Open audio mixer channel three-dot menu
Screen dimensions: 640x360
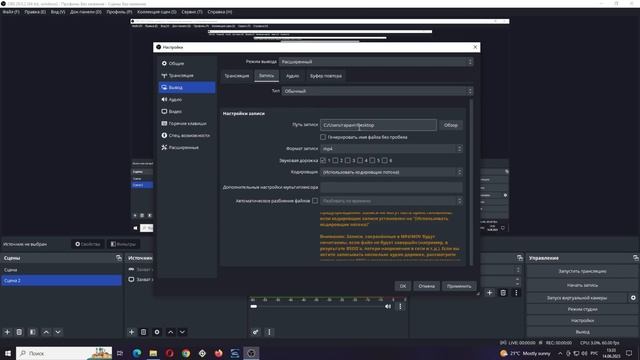tap(400, 307)
